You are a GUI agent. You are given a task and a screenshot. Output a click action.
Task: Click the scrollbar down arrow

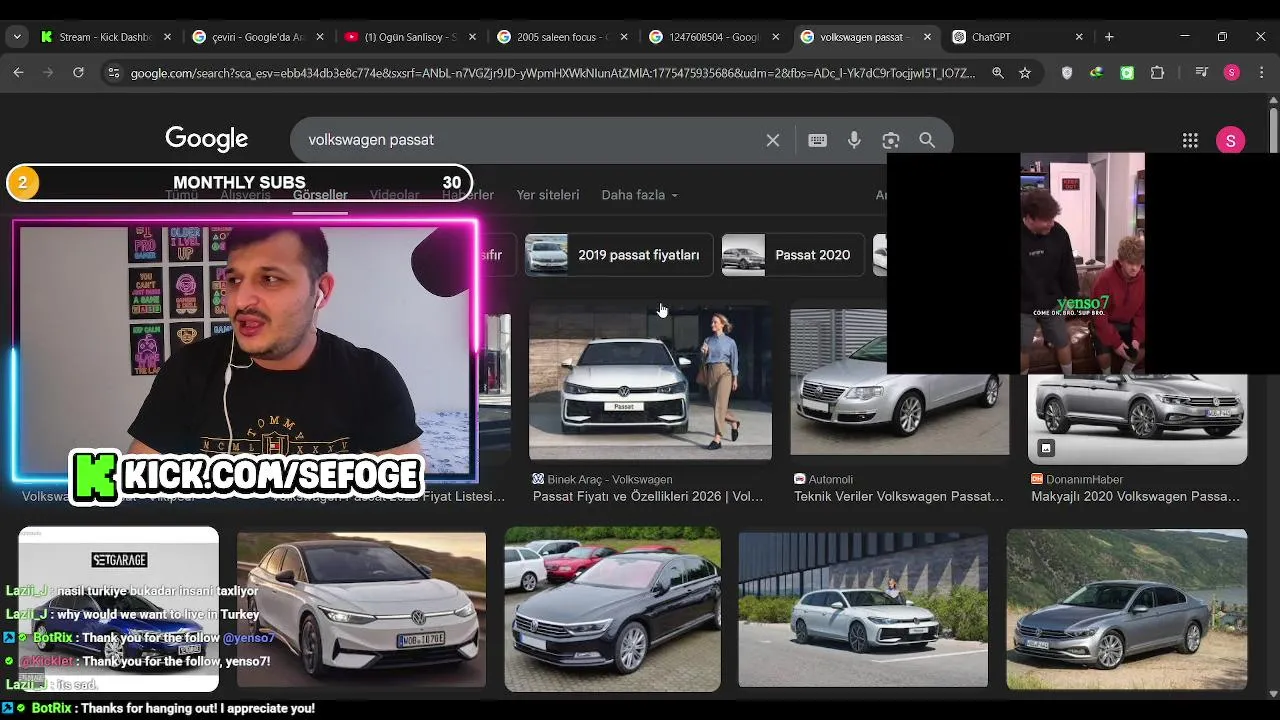click(1273, 694)
